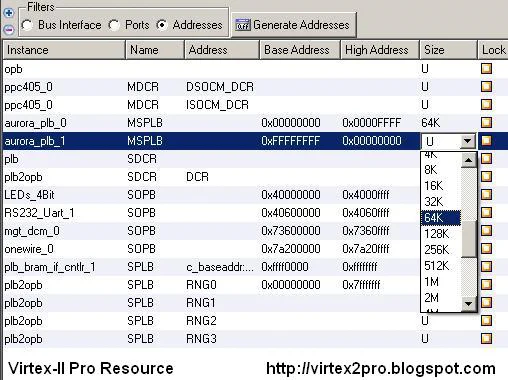
Task: Toggle lock checkbox for onewire_0 row
Action: coord(486,248)
